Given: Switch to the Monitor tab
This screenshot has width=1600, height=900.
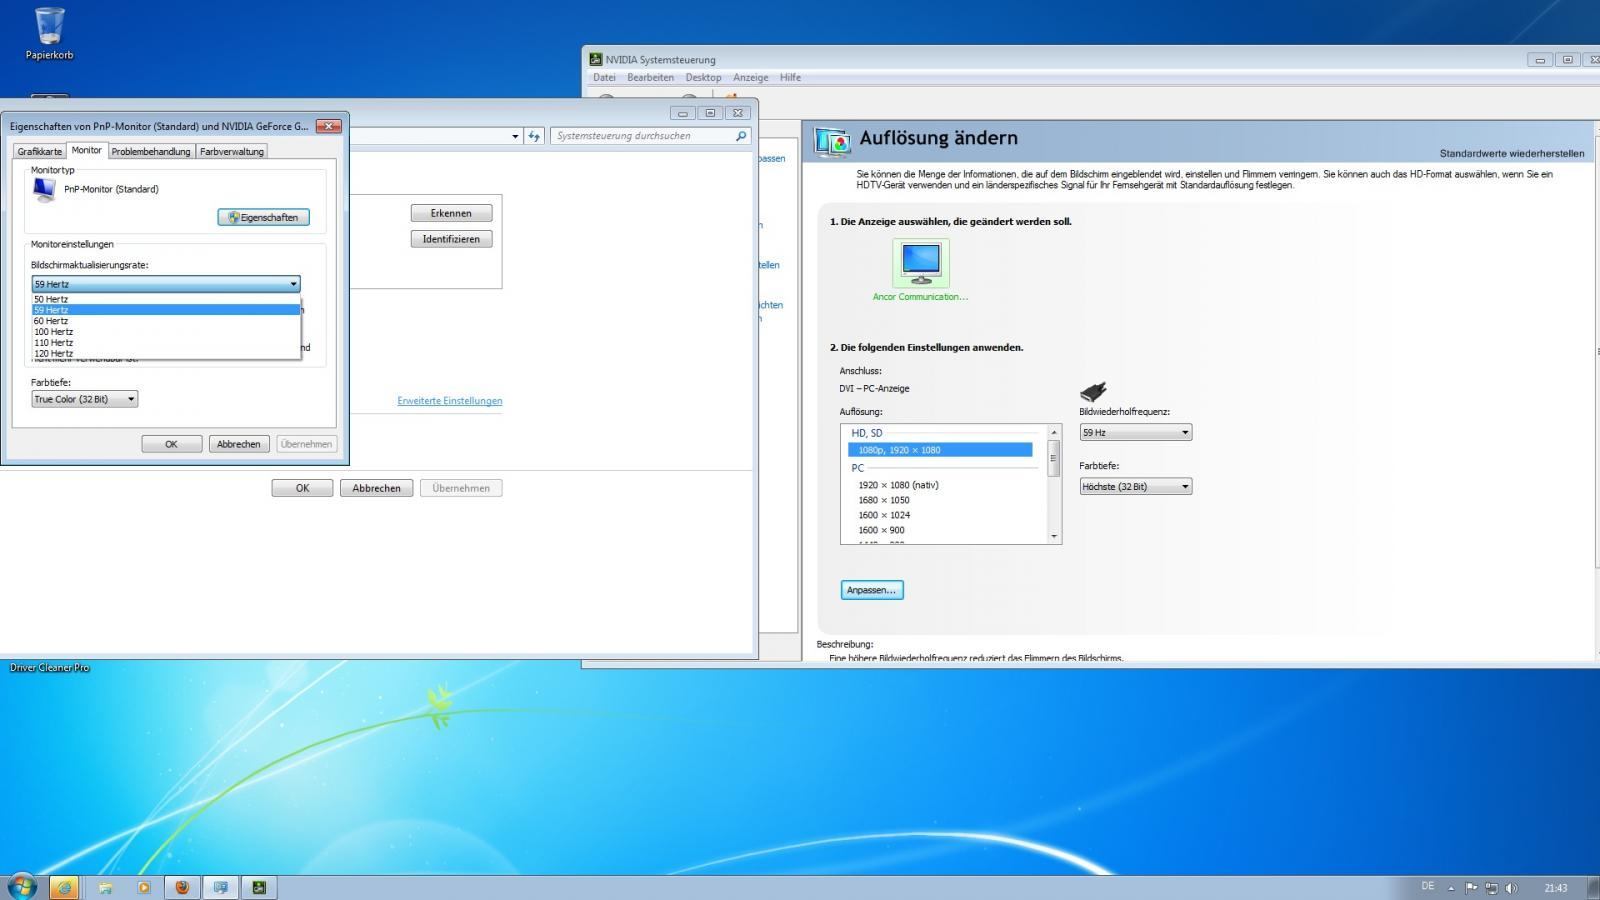Looking at the screenshot, I should pos(86,150).
